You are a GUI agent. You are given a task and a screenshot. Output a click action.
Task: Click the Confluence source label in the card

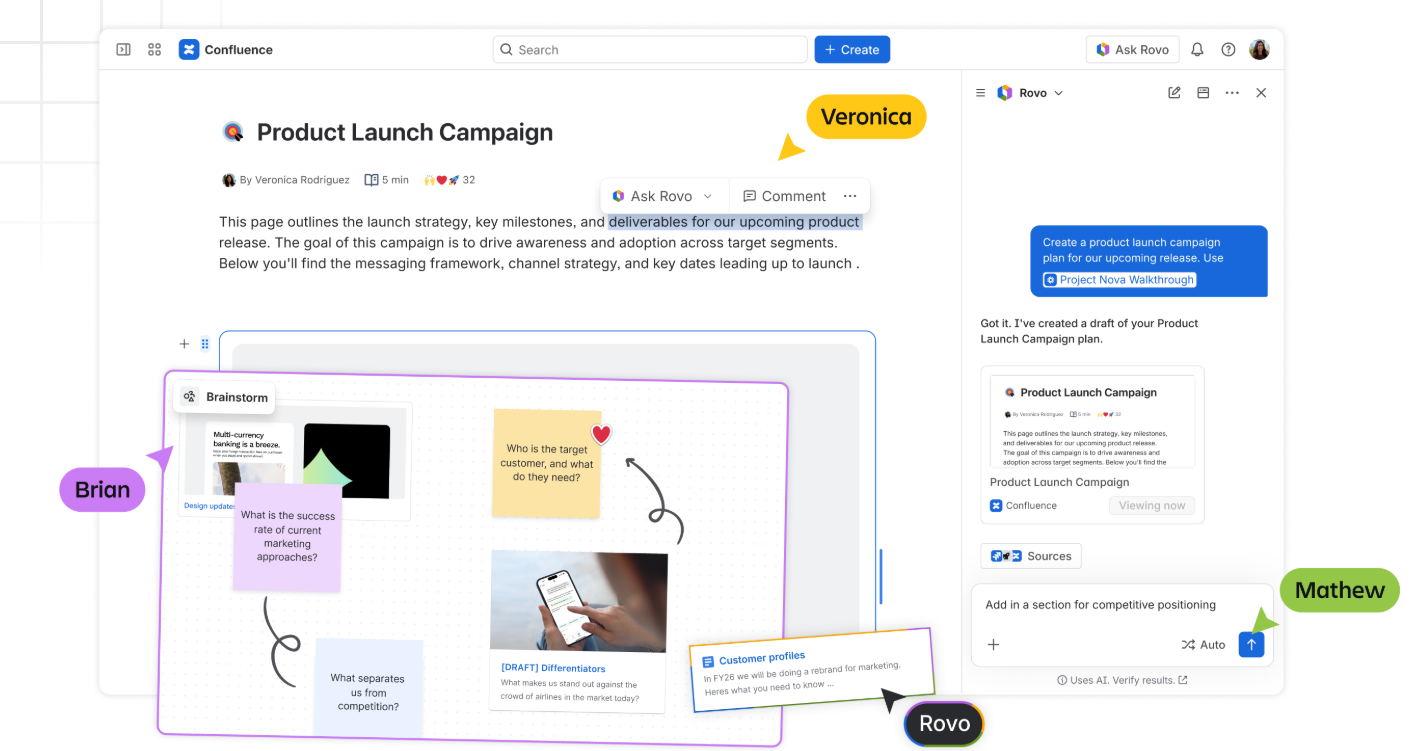1023,506
